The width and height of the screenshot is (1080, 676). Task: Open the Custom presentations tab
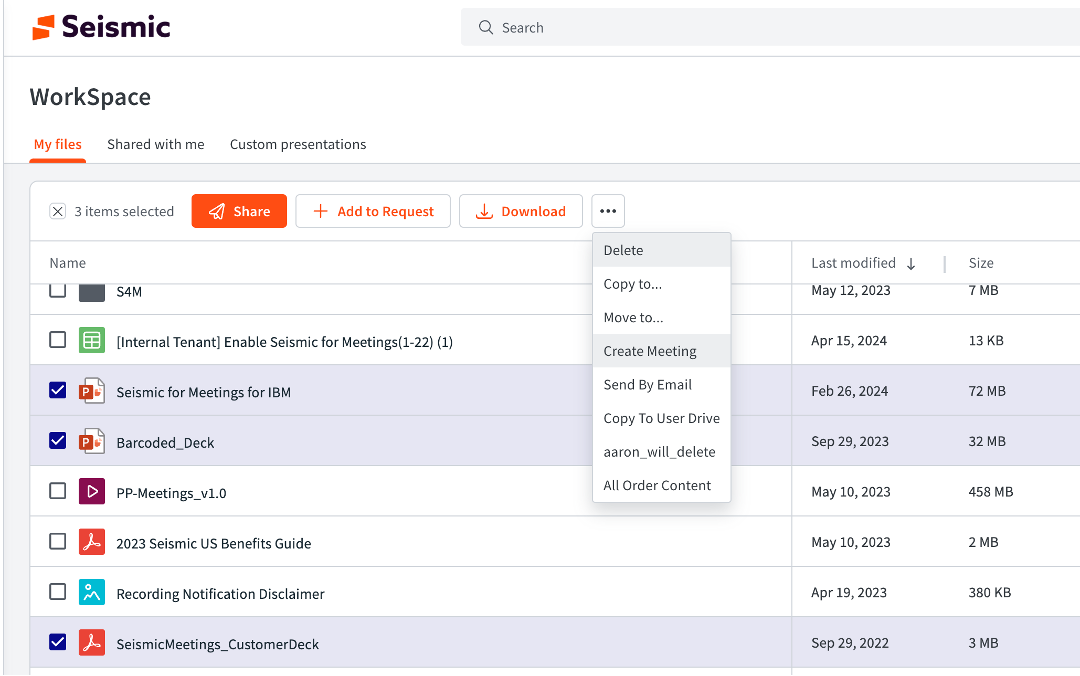coord(298,145)
